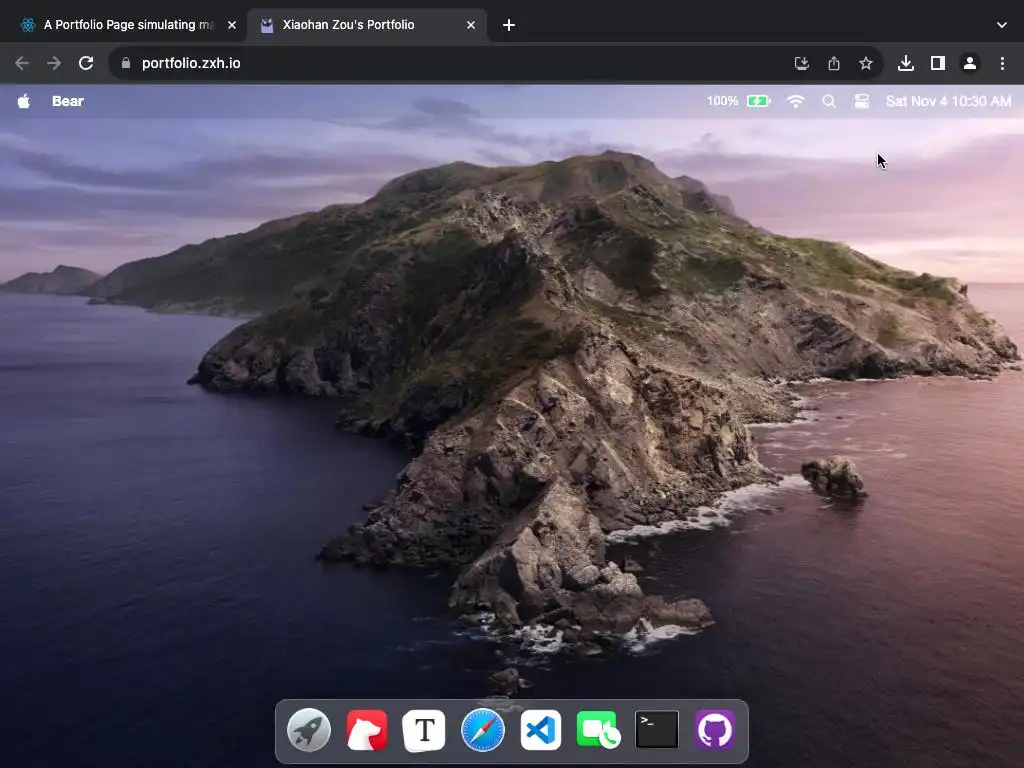Image resolution: width=1024 pixels, height=768 pixels.
Task: Share this page via the share icon
Action: [x=833, y=63]
